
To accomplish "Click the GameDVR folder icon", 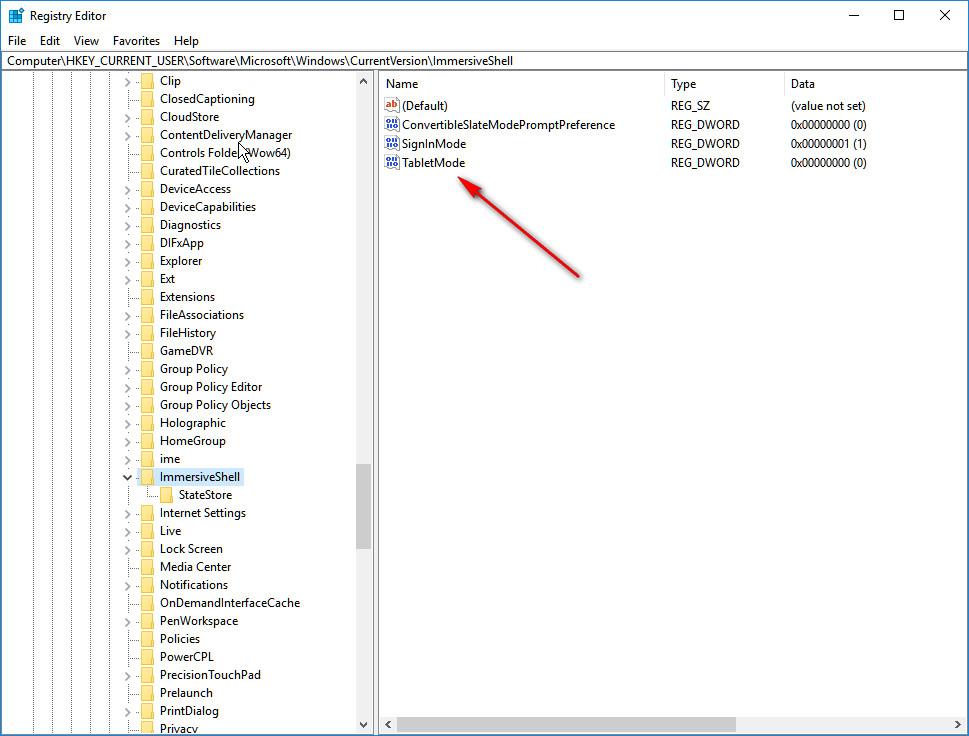I will pyautogui.click(x=147, y=350).
